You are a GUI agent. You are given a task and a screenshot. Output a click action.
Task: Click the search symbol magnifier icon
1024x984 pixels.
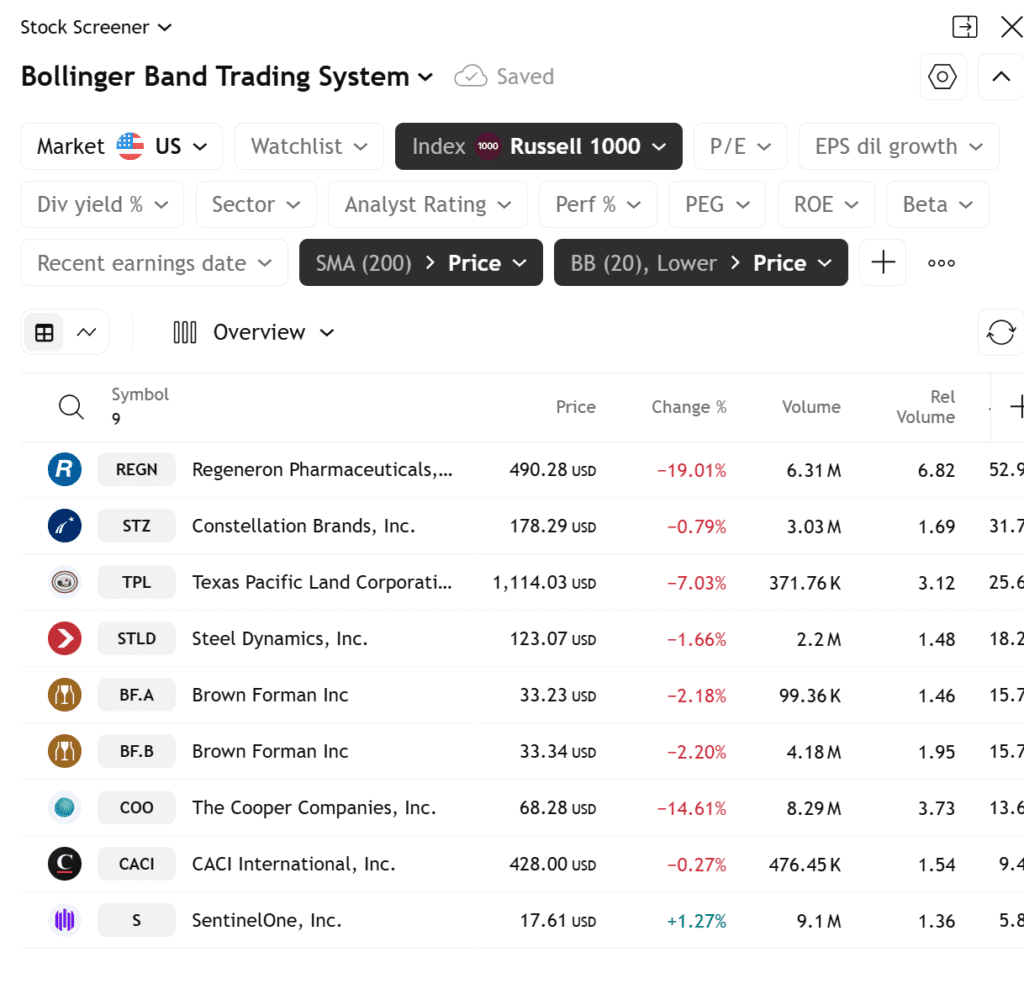point(71,407)
